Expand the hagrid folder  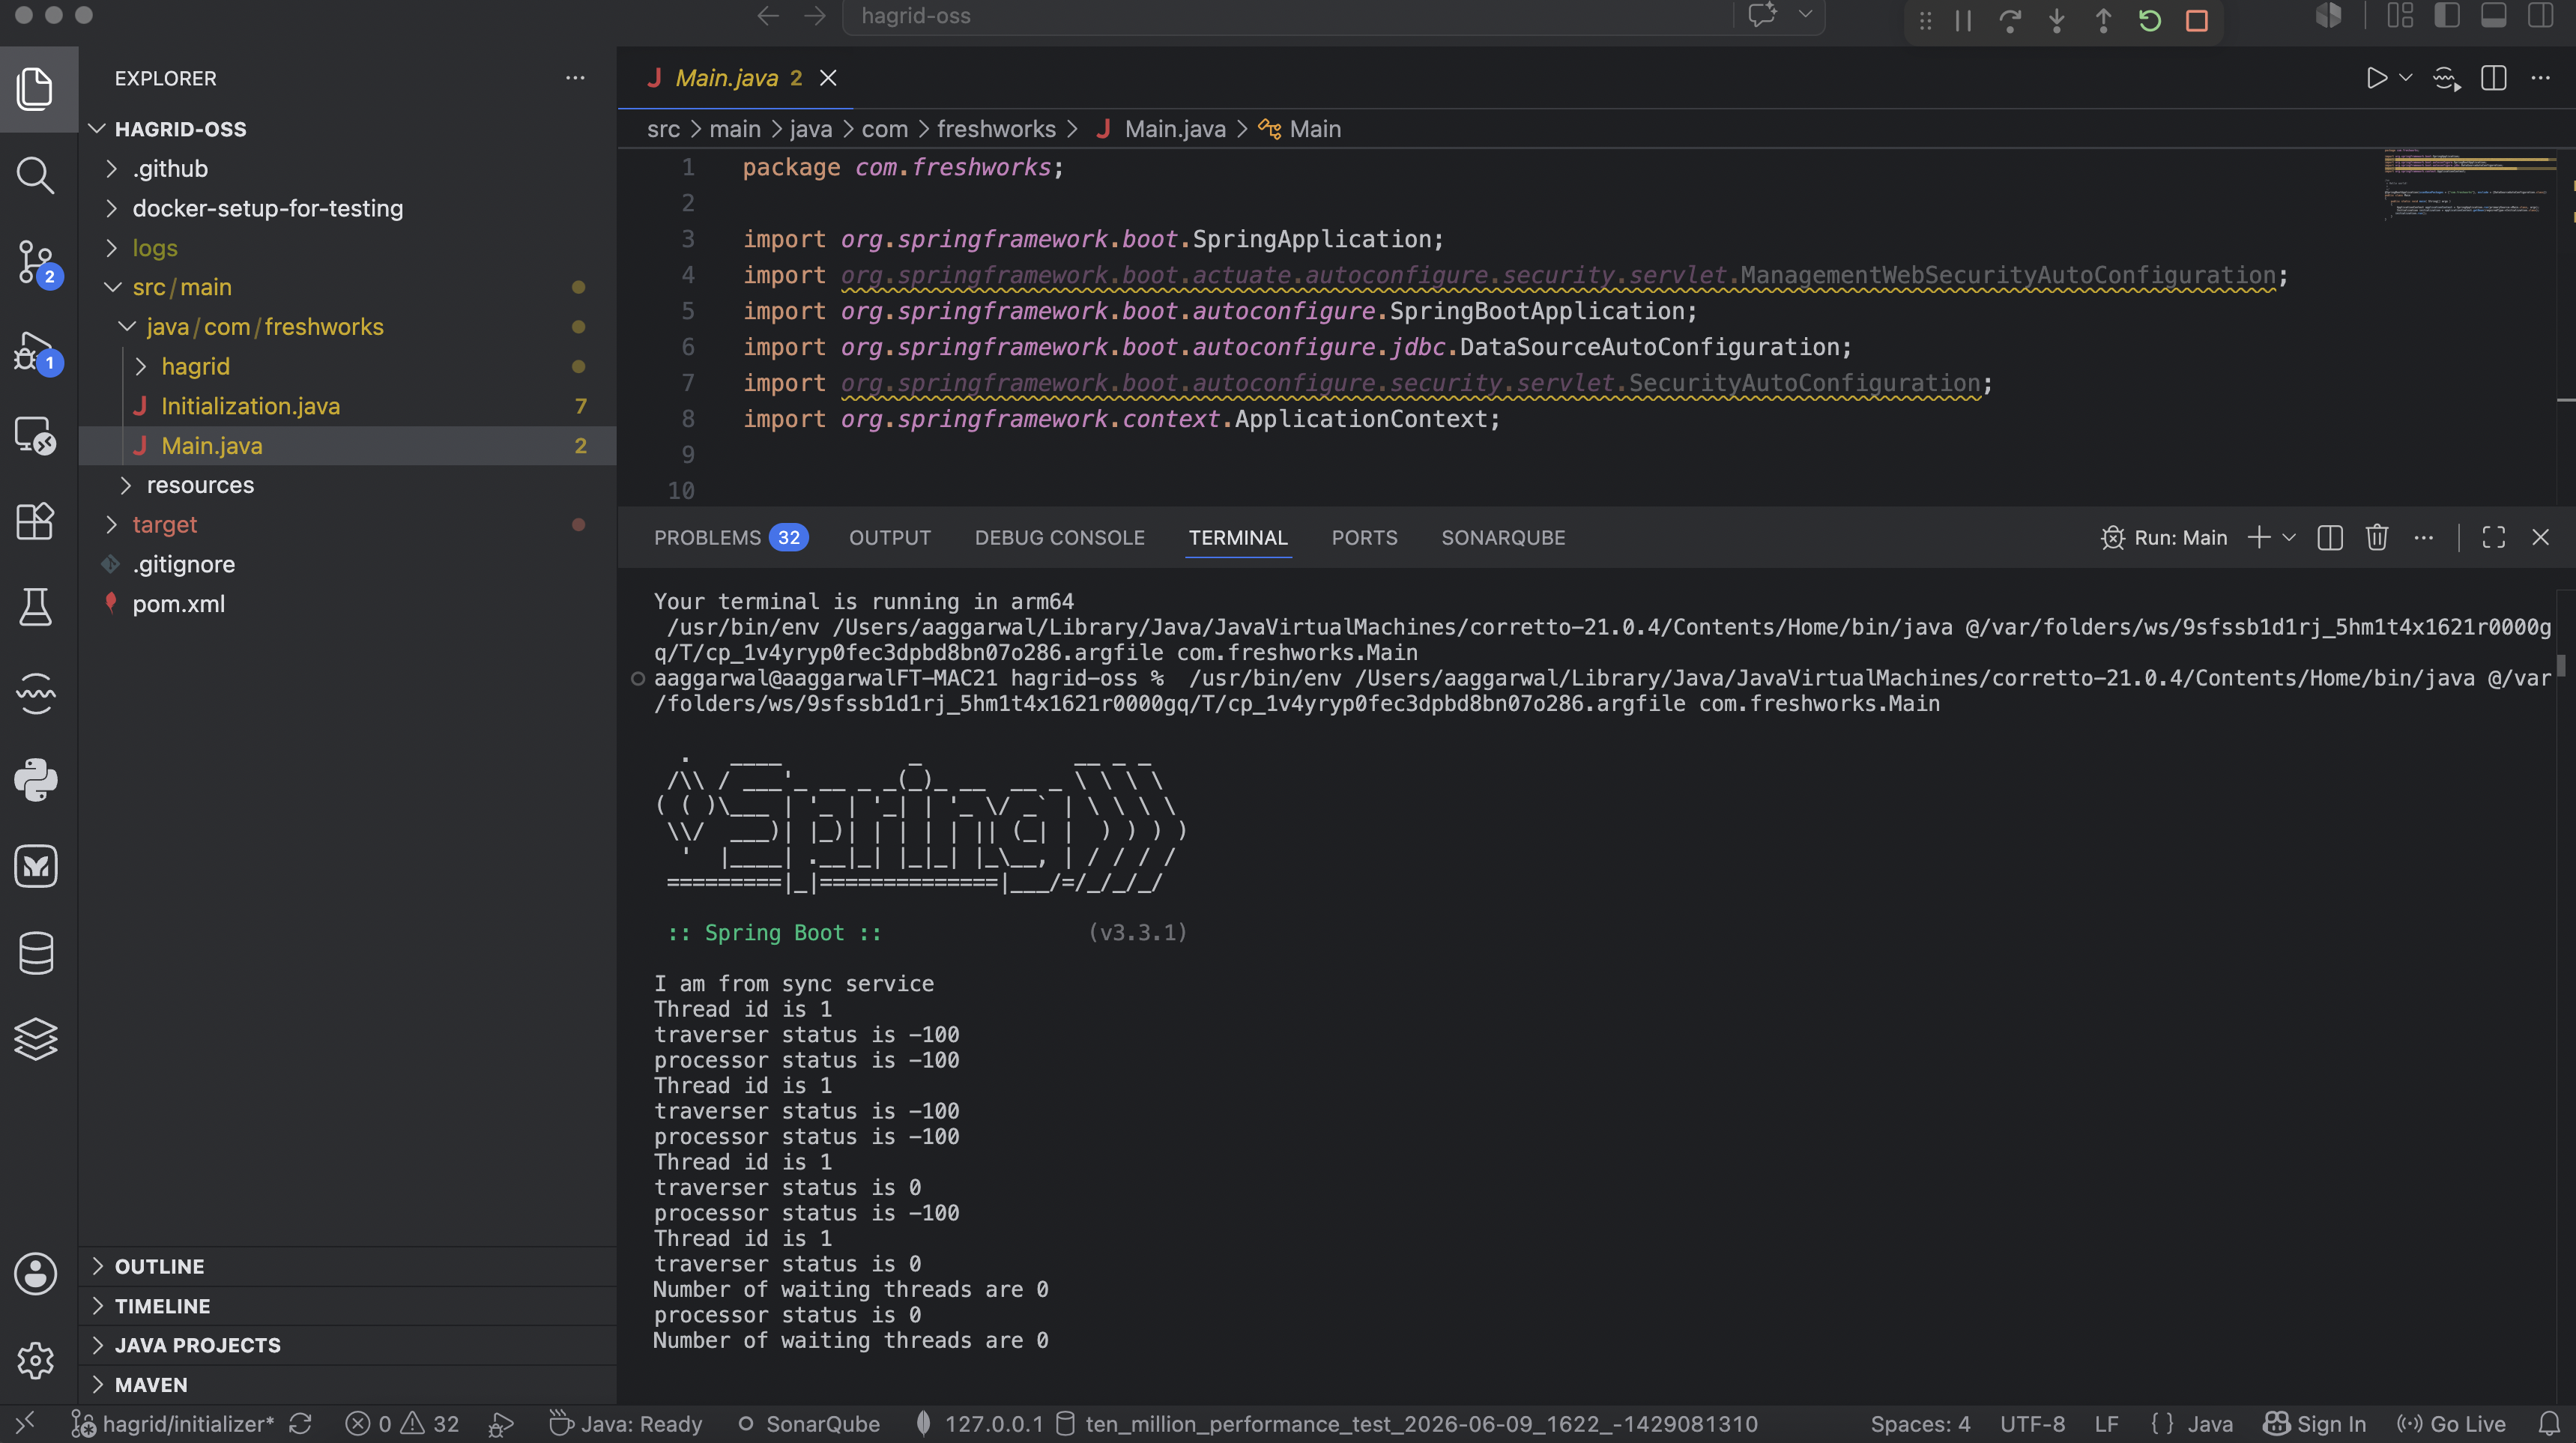point(347,367)
